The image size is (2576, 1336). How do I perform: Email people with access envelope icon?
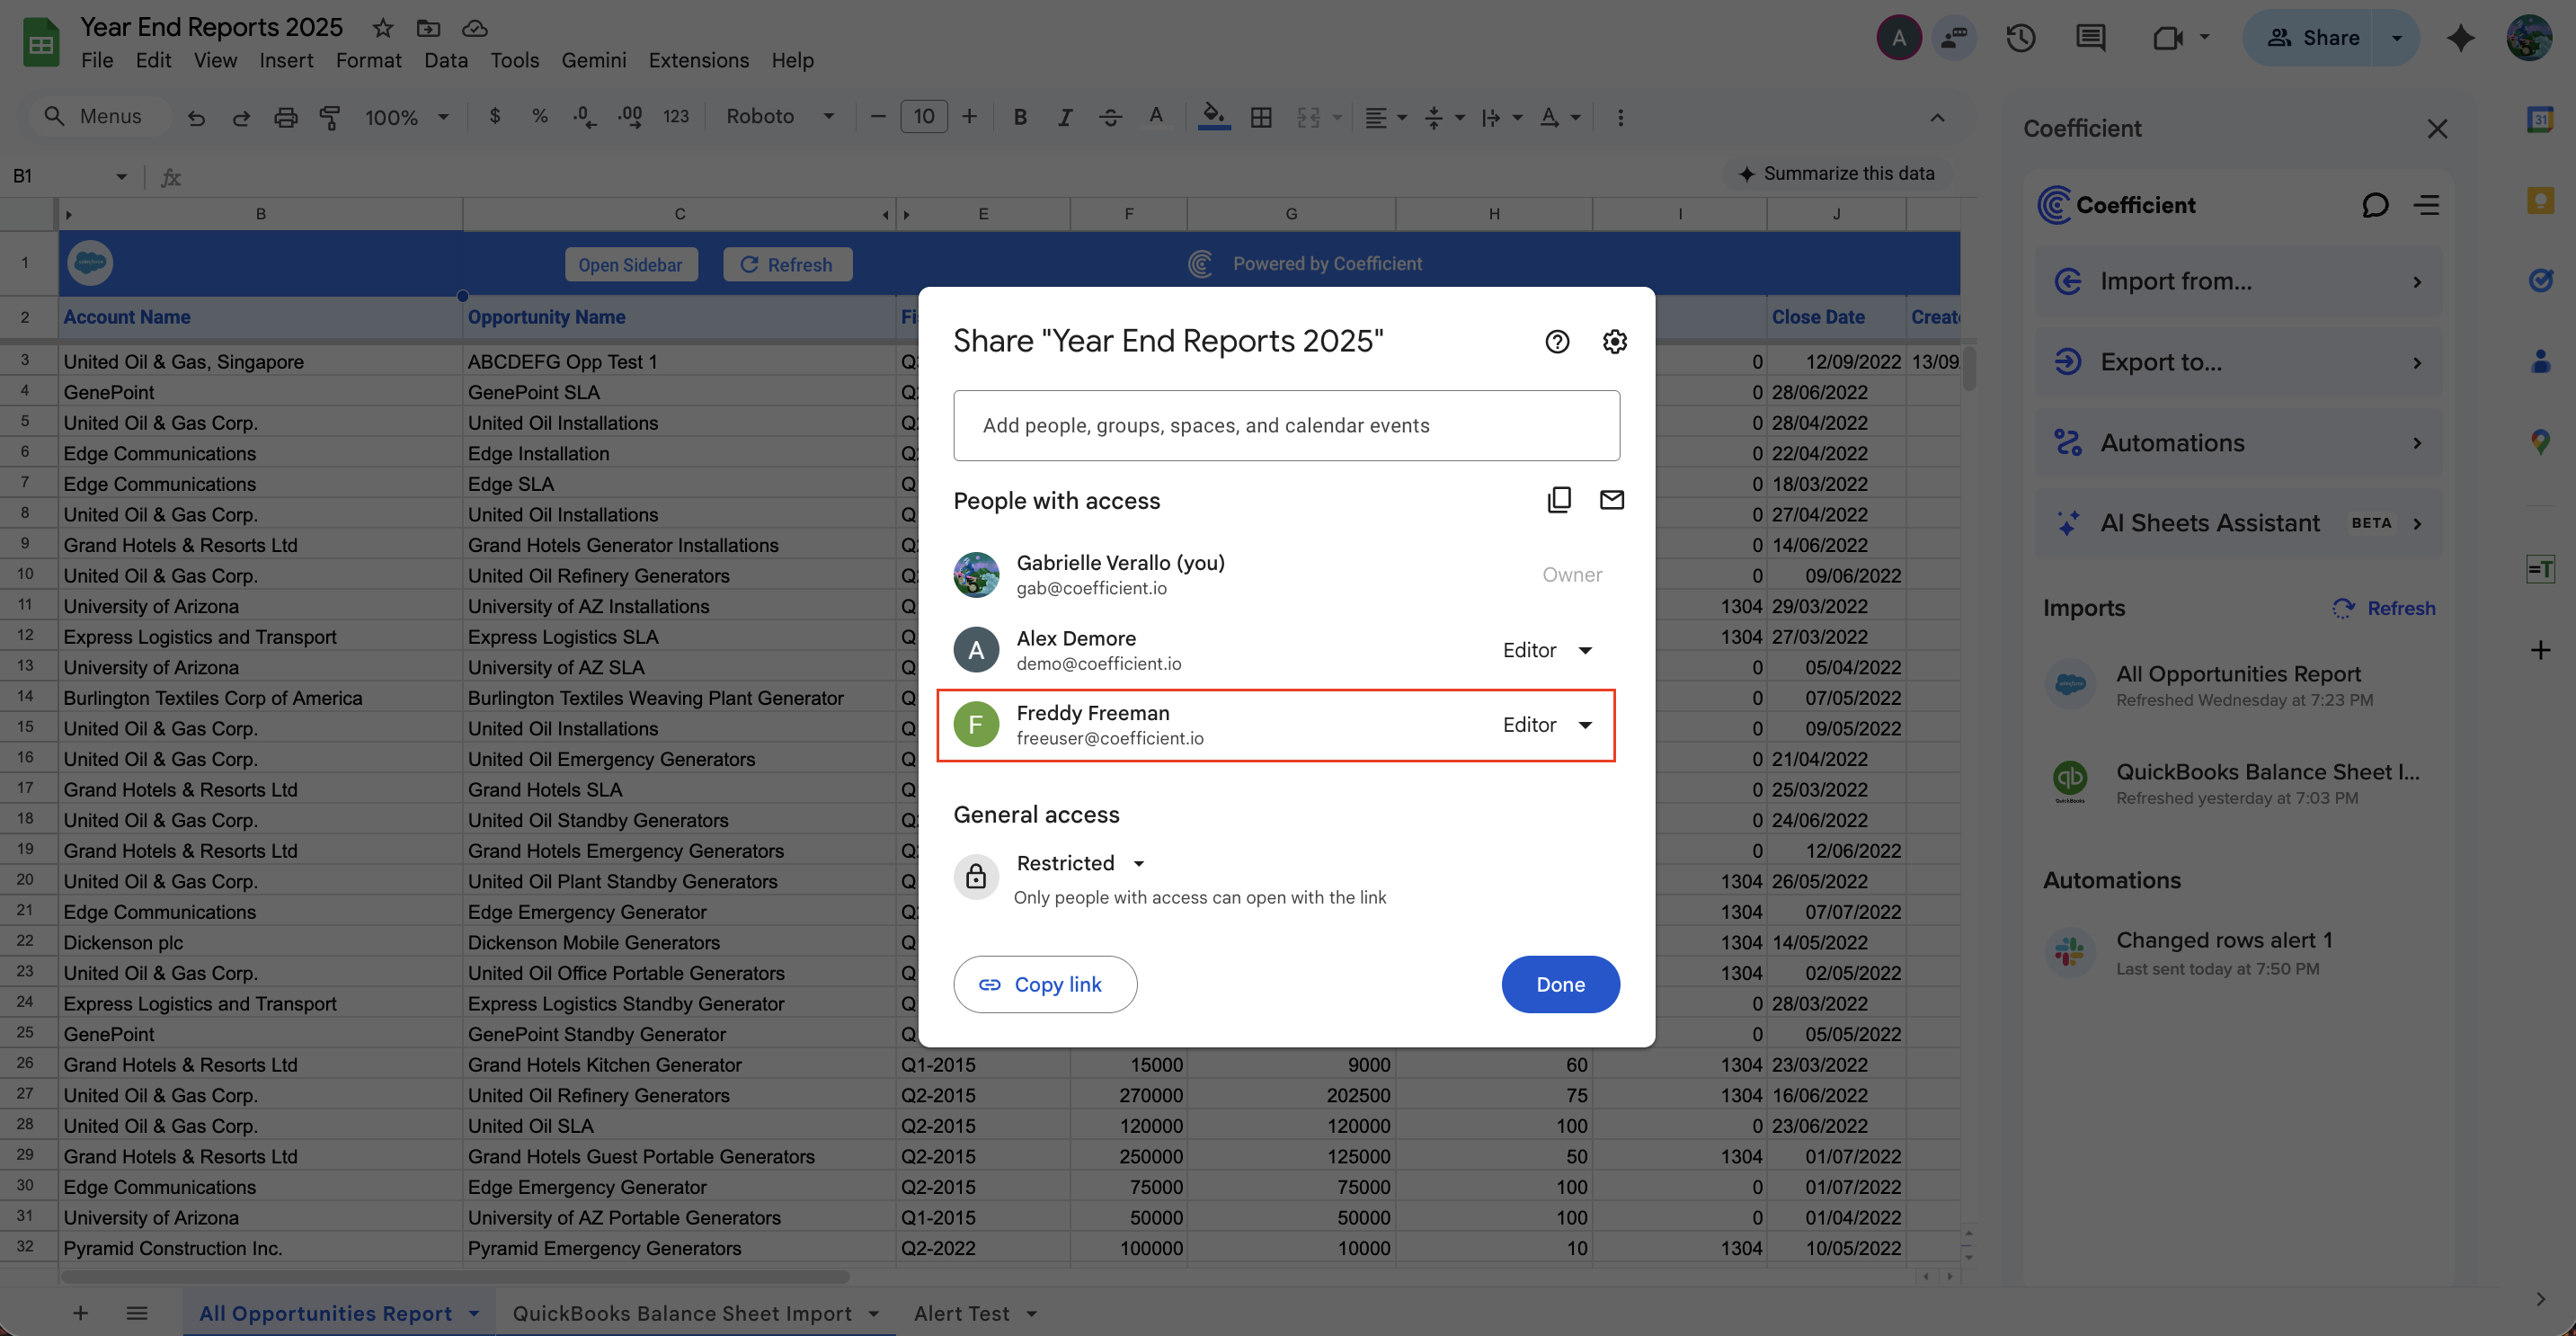click(1611, 500)
